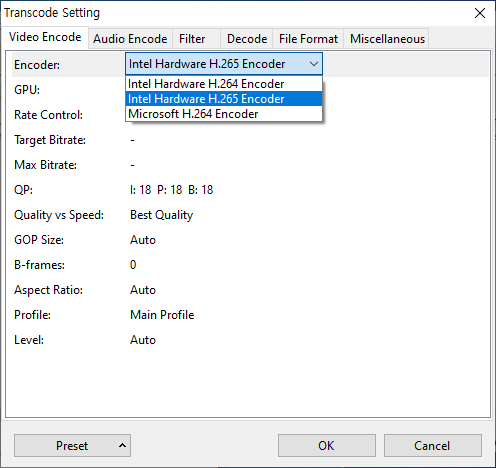Click the Aspect Ratio Auto value
Viewport: 496px width, 468px height.
pyautogui.click(x=143, y=290)
